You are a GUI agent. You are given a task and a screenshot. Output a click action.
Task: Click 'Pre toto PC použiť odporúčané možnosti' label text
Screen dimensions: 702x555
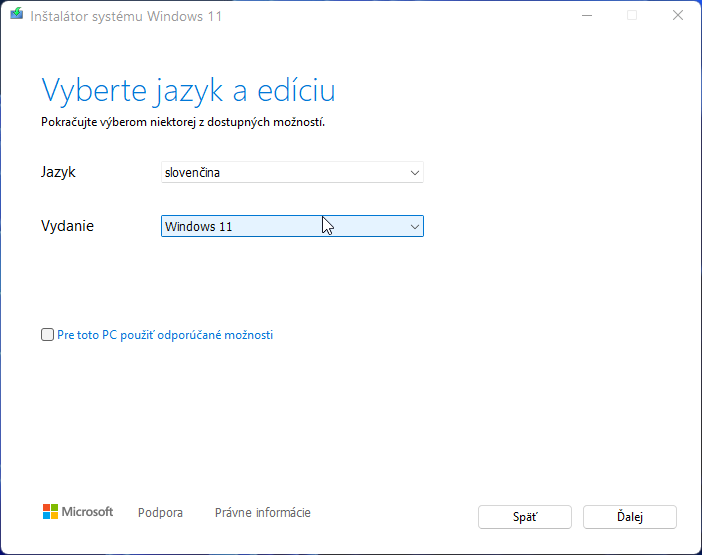165,335
